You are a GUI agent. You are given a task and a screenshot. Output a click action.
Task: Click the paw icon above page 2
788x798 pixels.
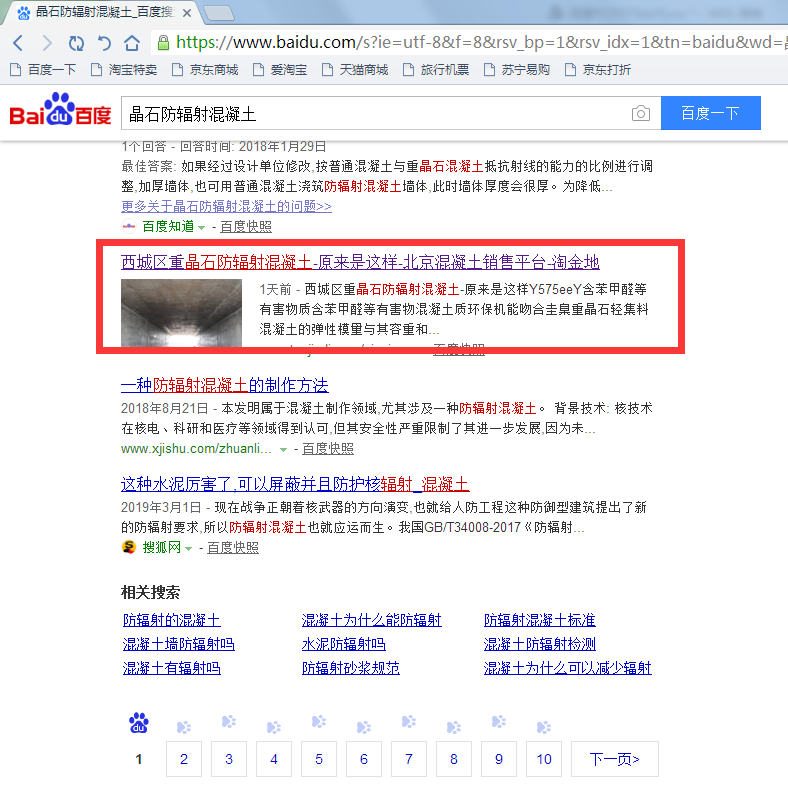(x=184, y=727)
